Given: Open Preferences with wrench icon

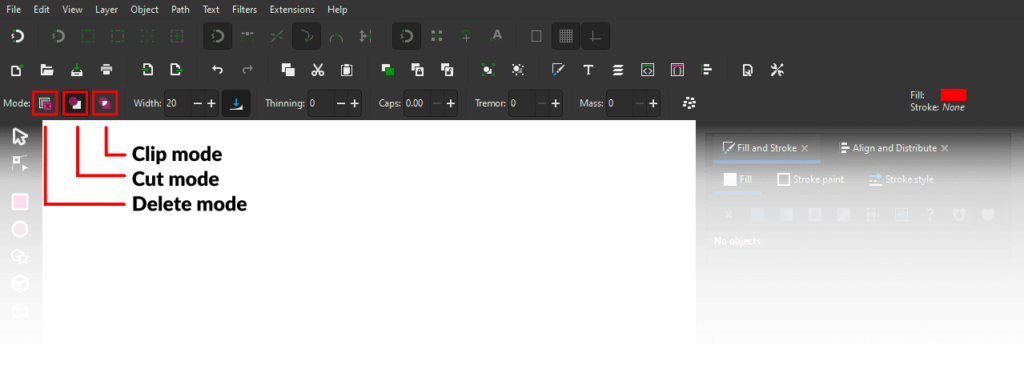Looking at the screenshot, I should pos(777,70).
